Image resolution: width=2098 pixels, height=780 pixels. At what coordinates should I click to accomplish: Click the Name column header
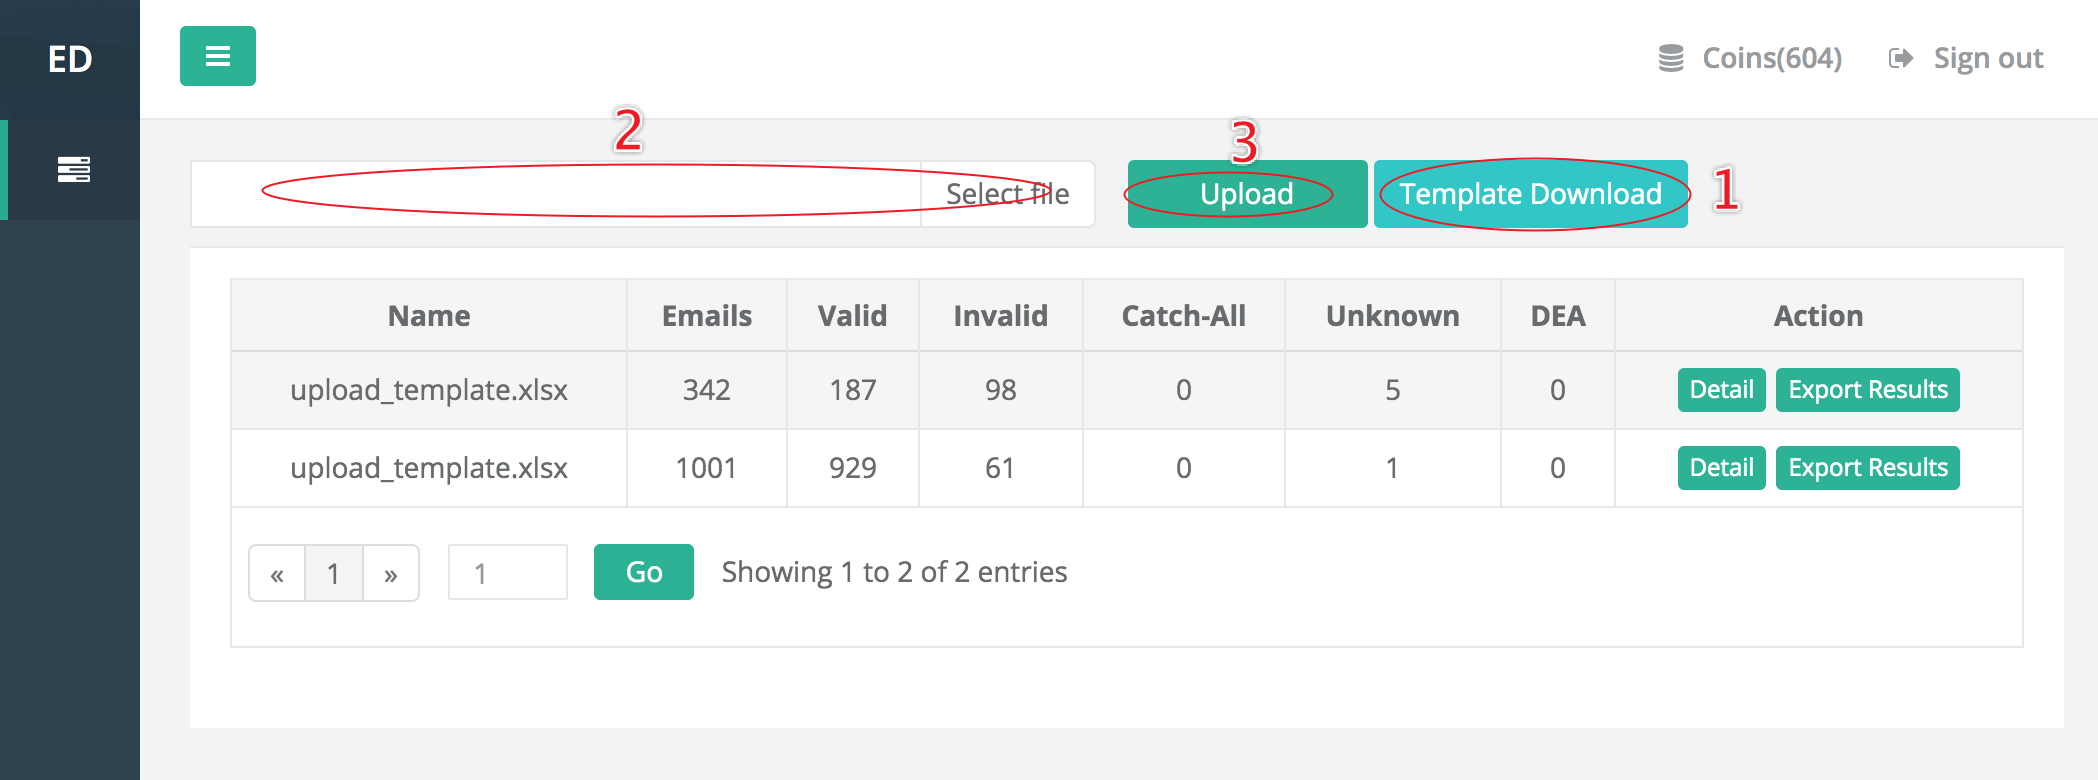click(x=429, y=316)
